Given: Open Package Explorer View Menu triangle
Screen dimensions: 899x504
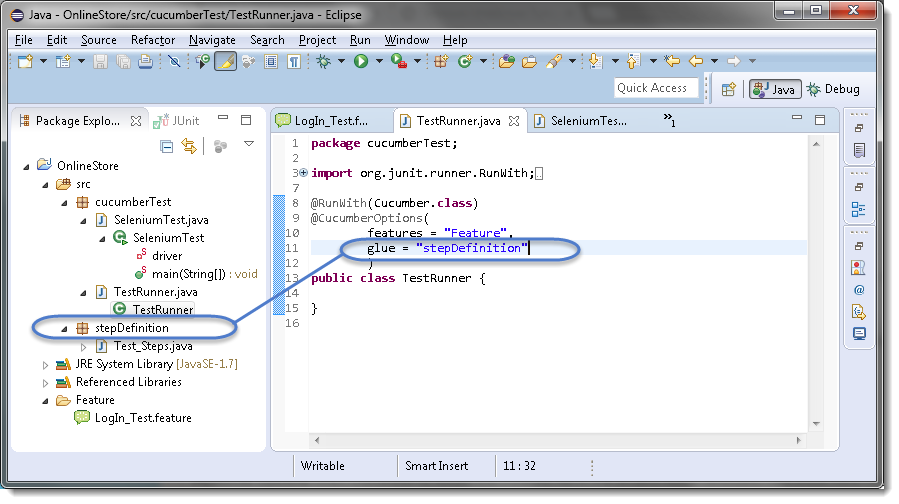Looking at the screenshot, I should coord(249,144).
